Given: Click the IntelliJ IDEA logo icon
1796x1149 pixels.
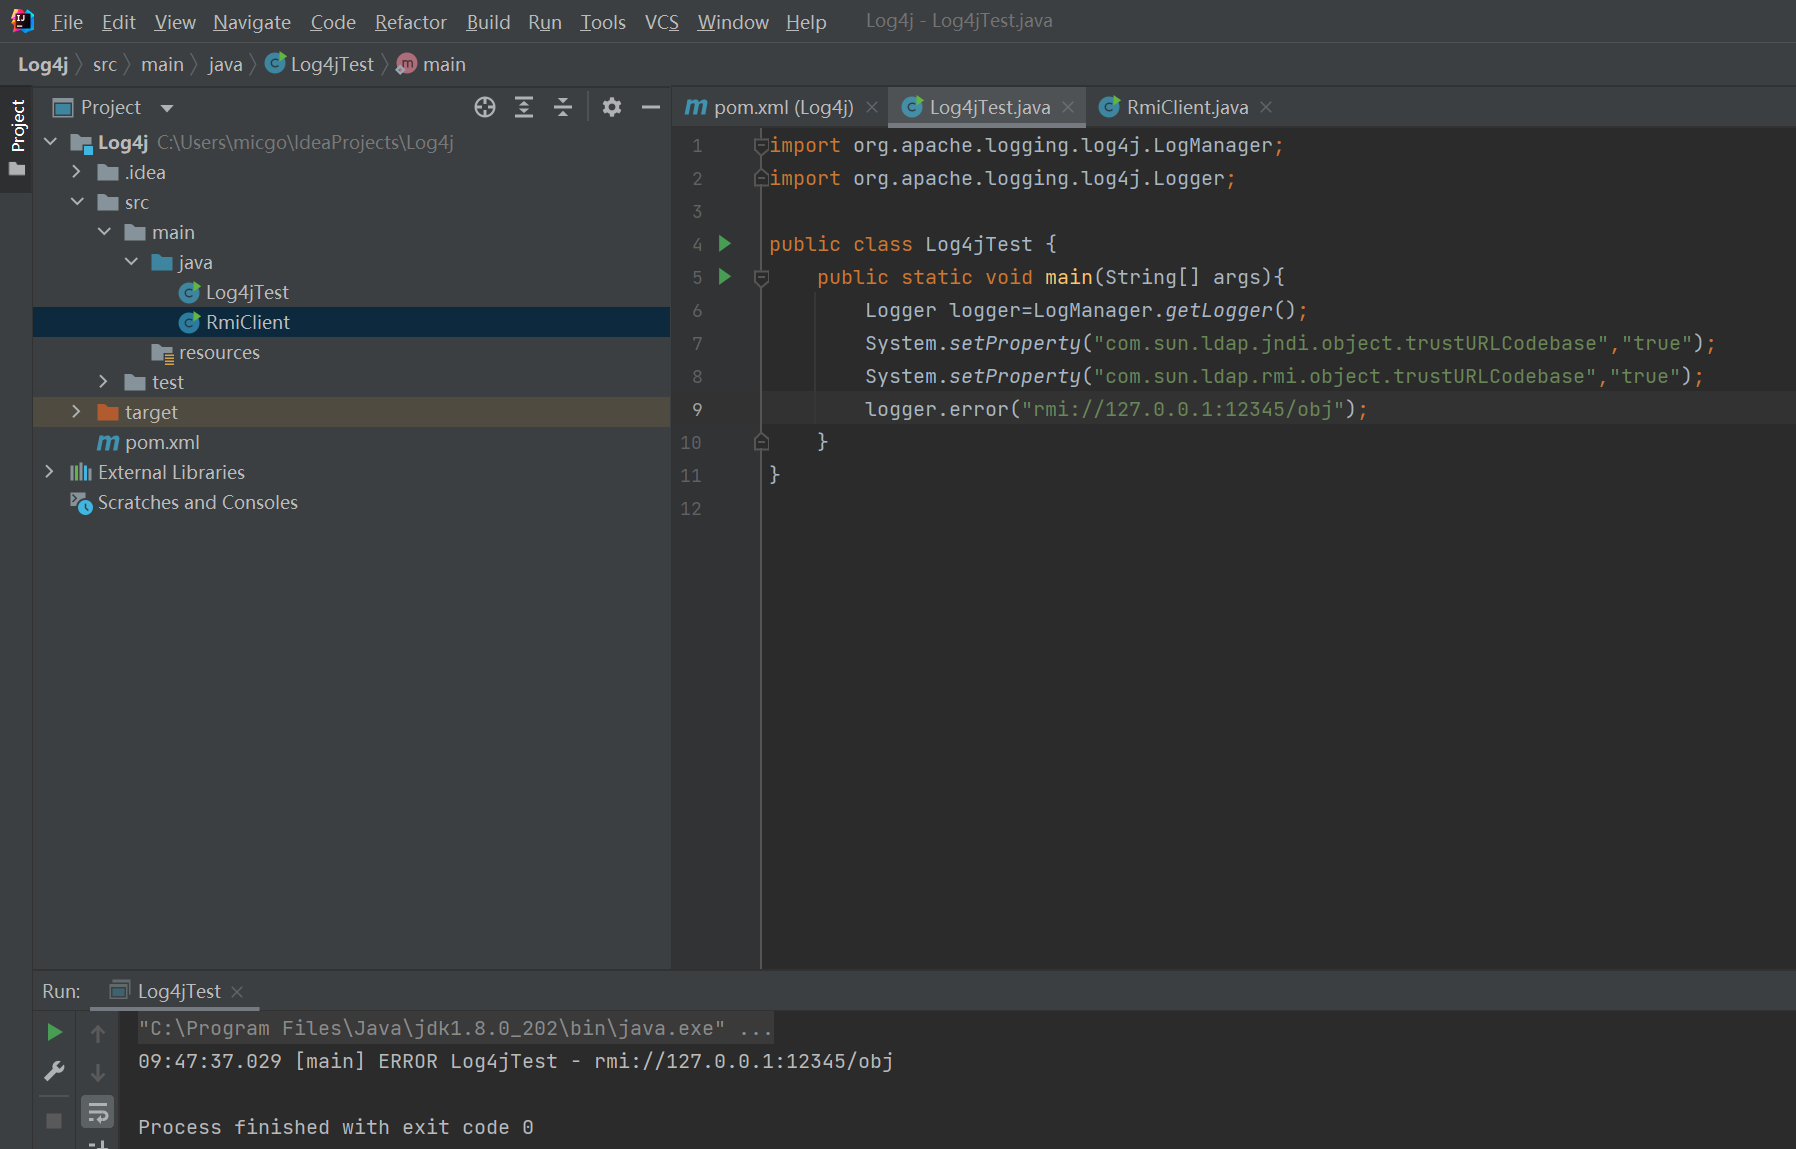Looking at the screenshot, I should point(22,21).
